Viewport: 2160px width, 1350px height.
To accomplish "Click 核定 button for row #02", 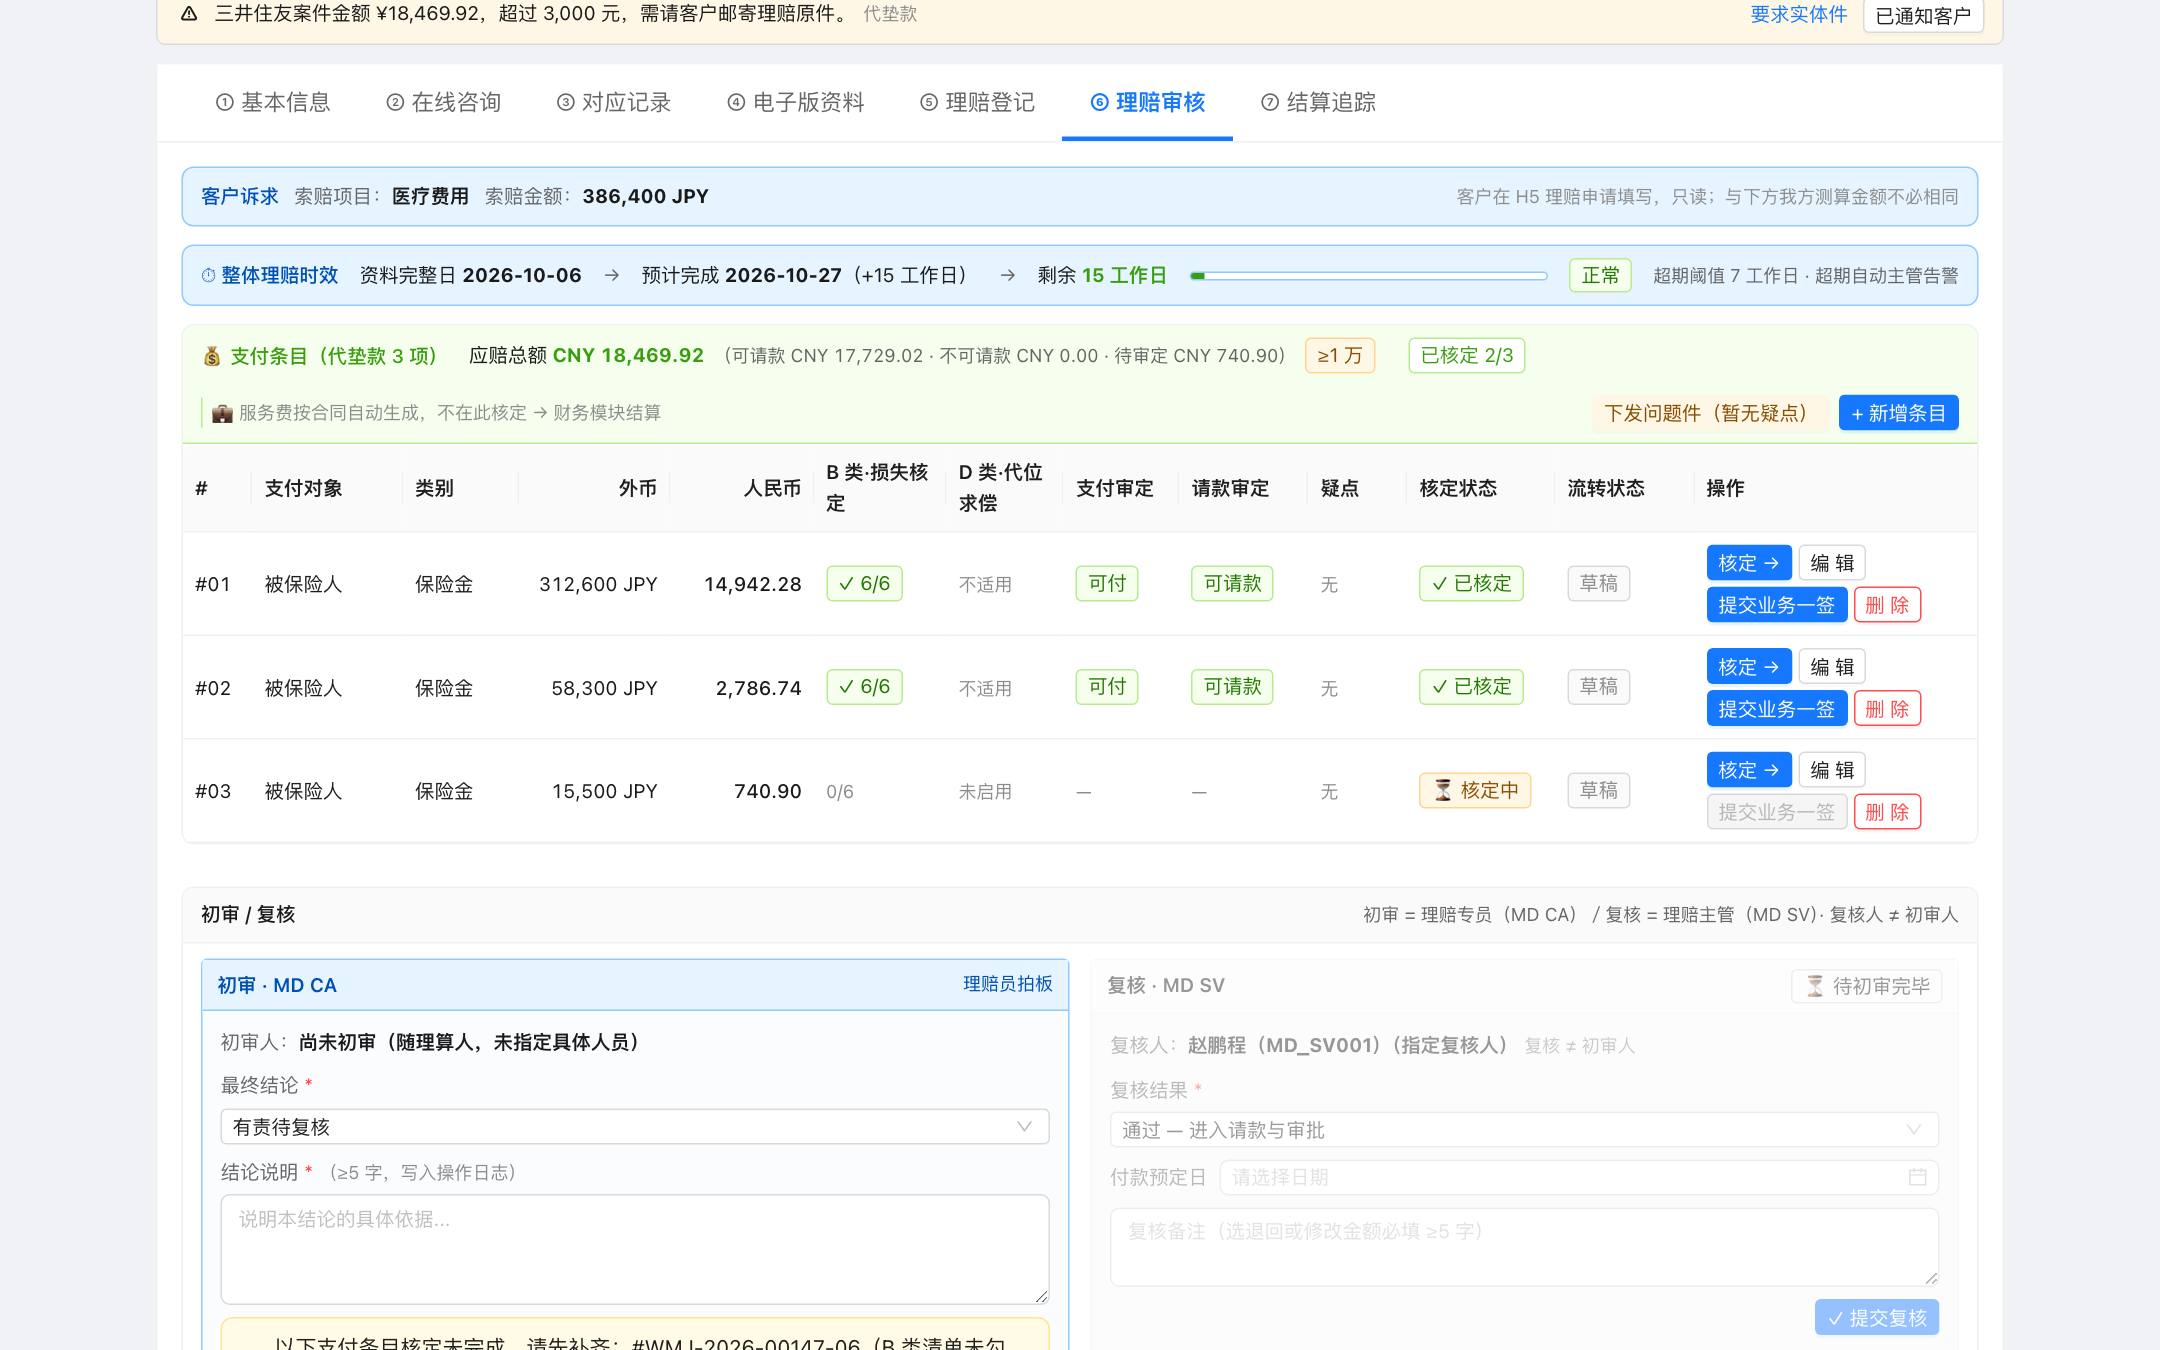I will [x=1749, y=667].
